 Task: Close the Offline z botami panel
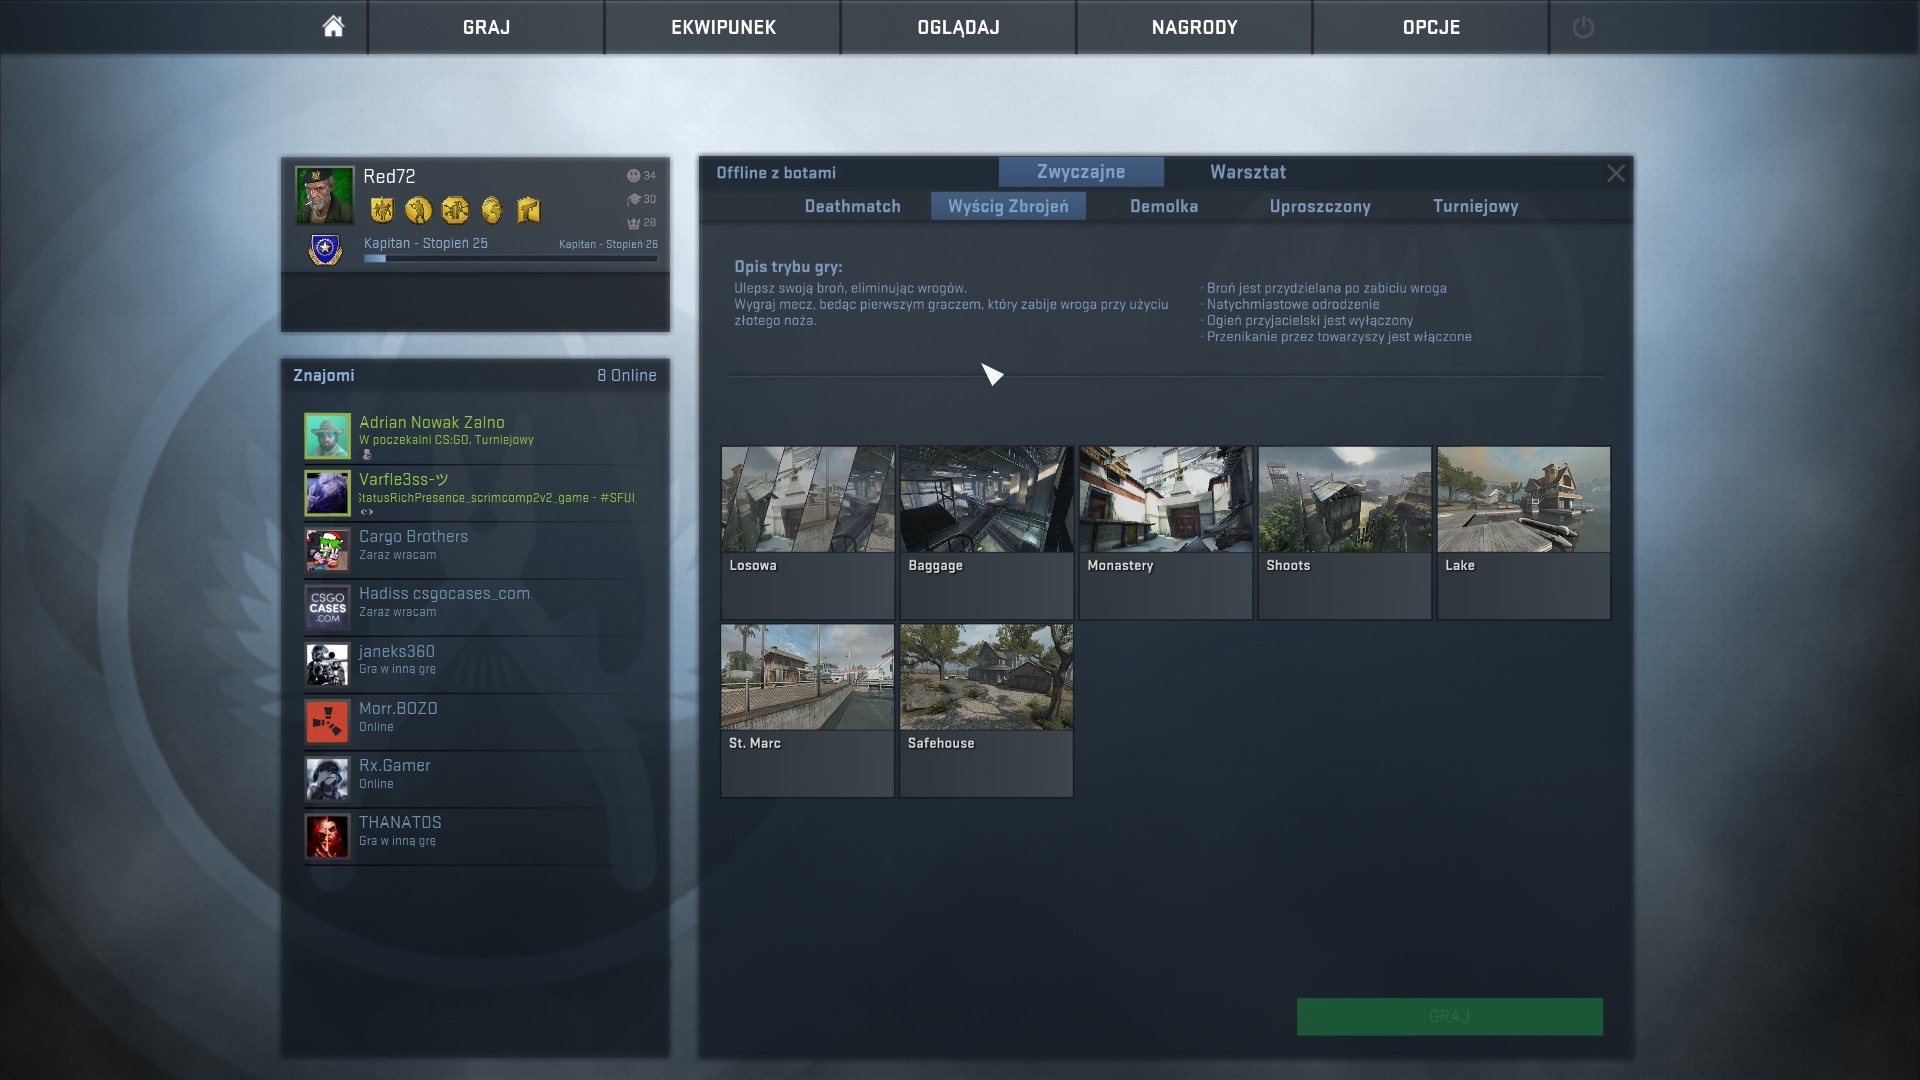click(x=1615, y=173)
